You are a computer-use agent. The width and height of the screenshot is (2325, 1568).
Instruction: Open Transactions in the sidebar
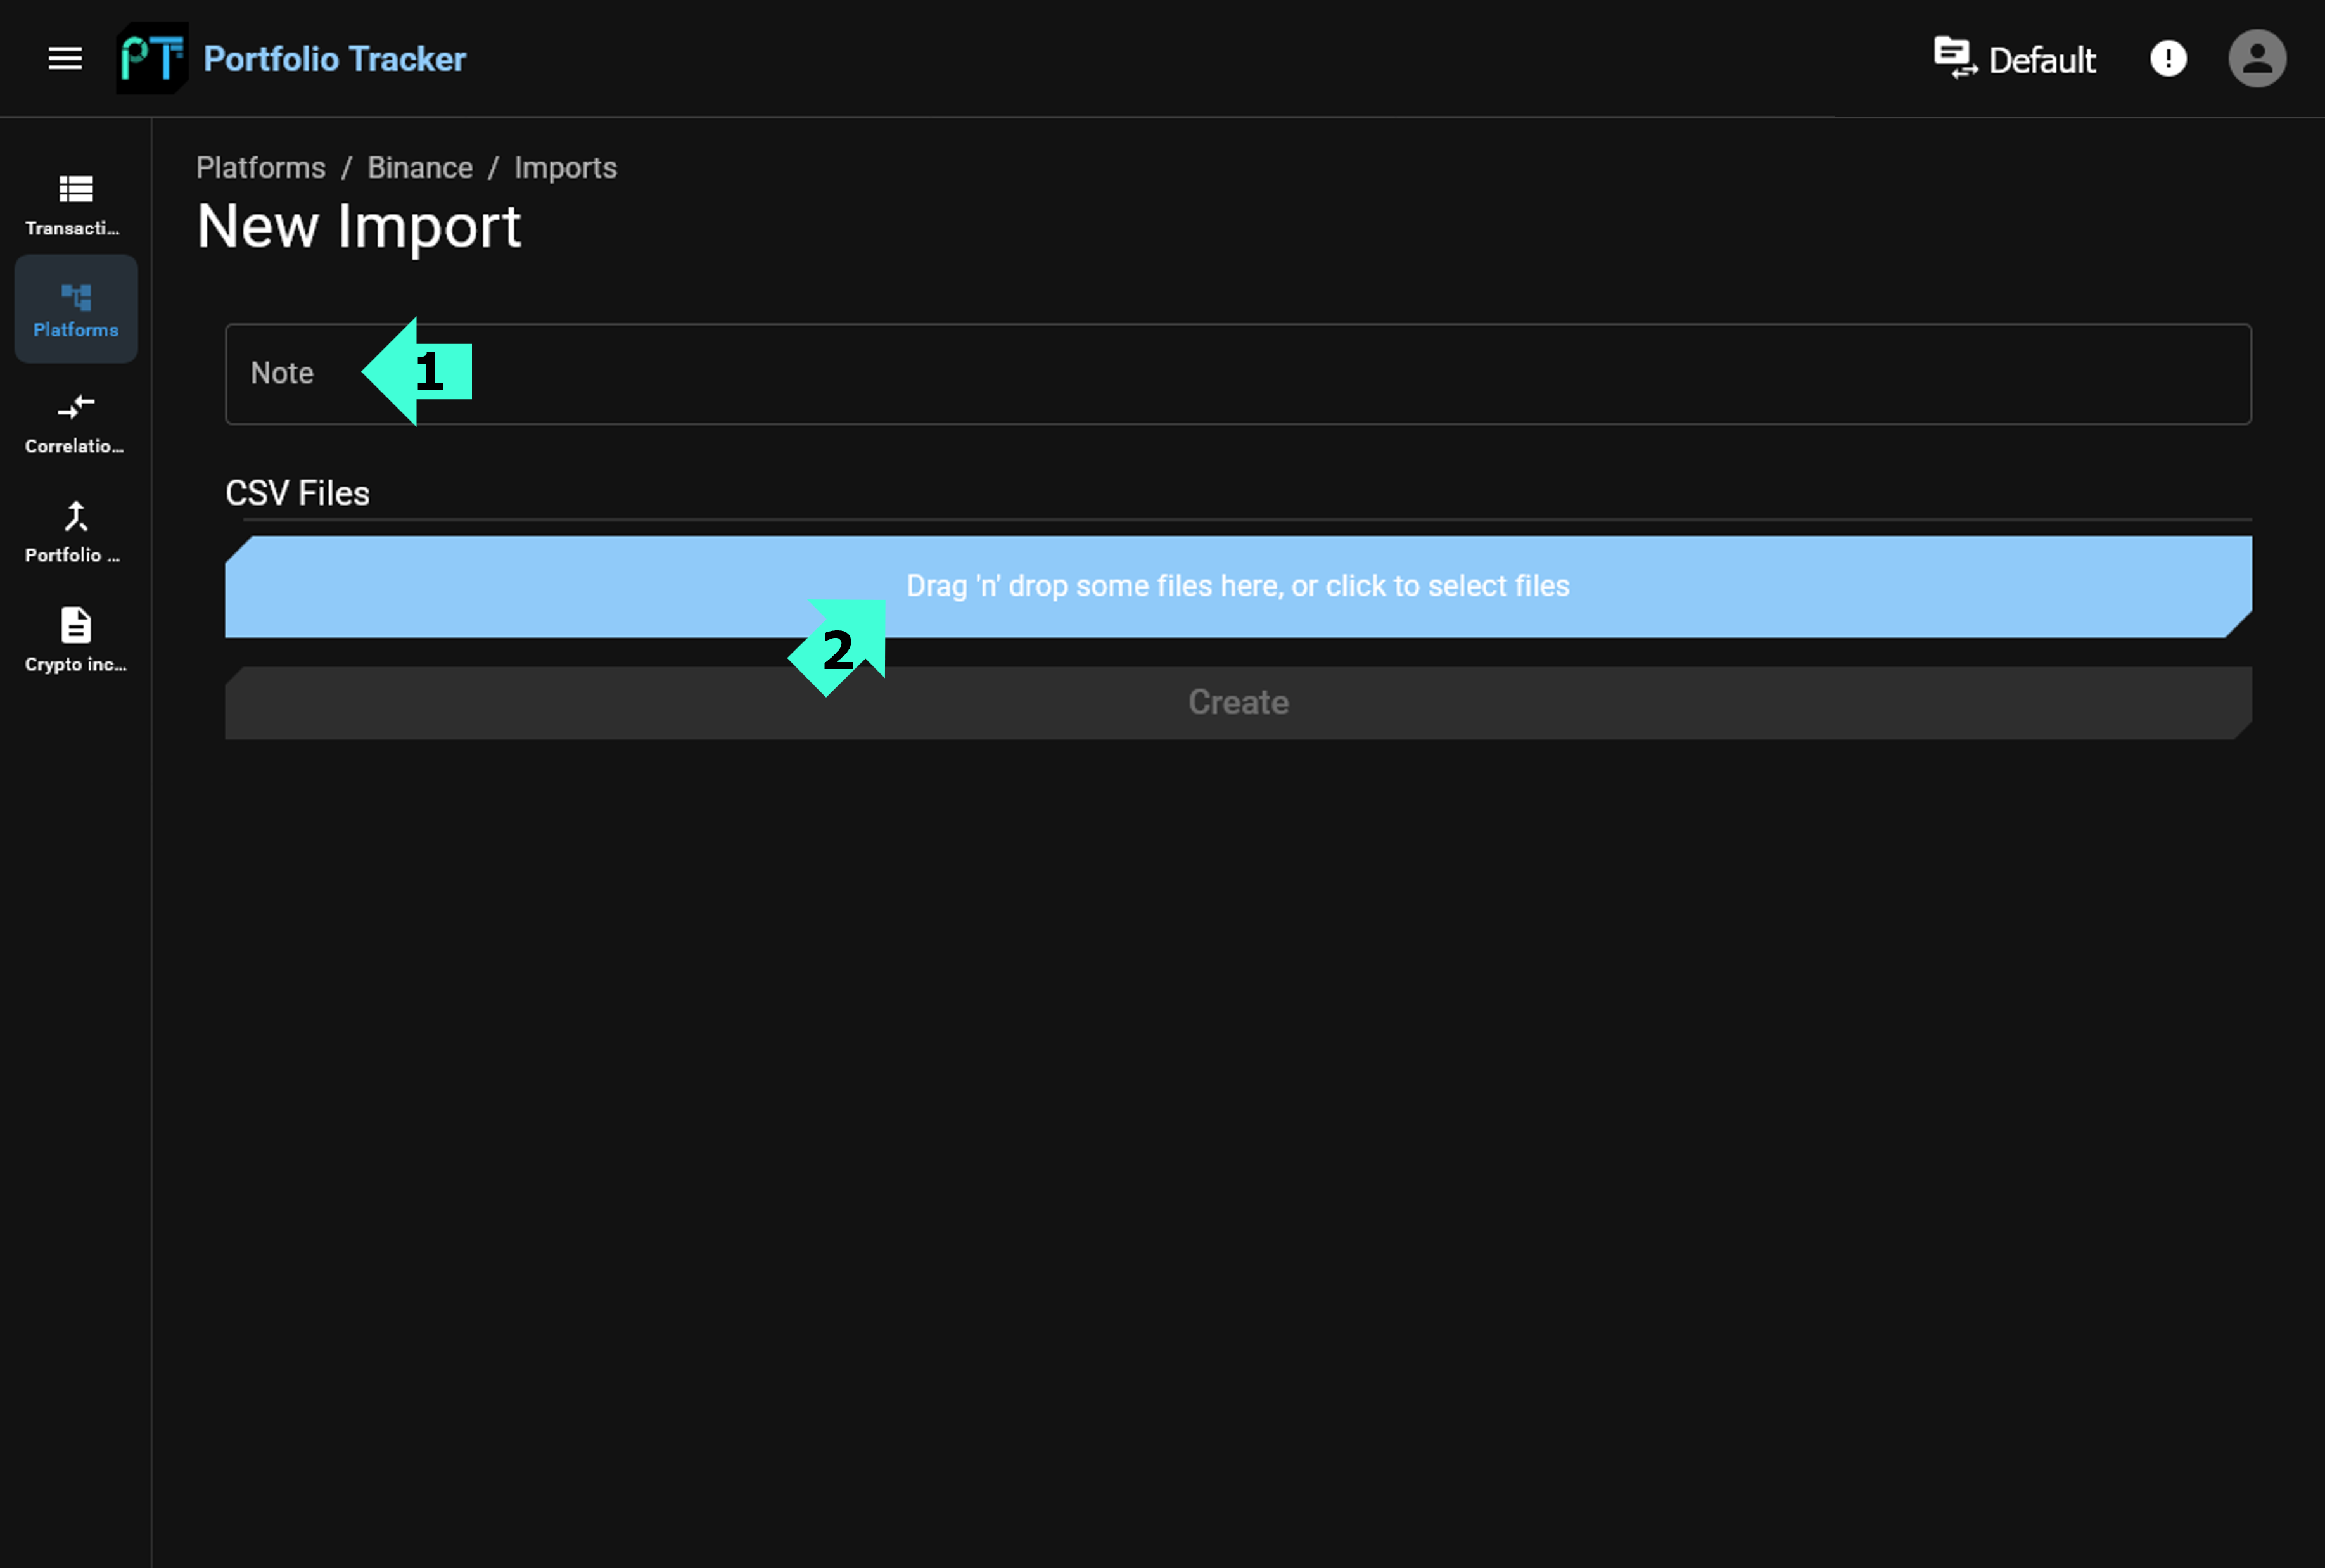click(x=76, y=204)
